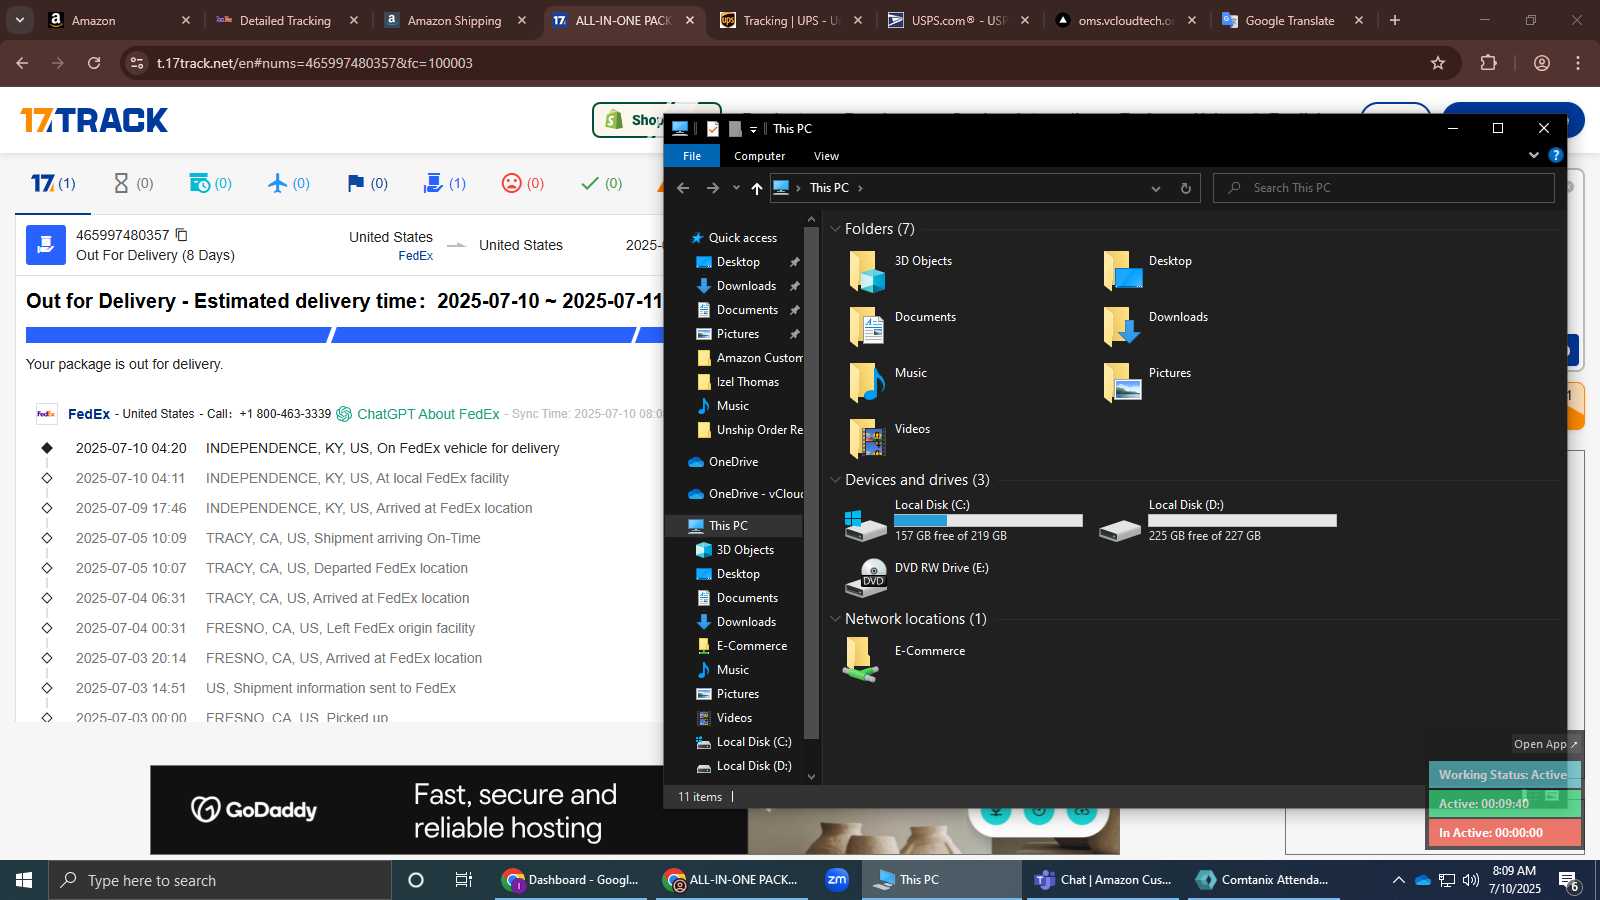Click the GoDaddy ad banner
Viewport: 1600px width, 900px height.
[x=635, y=810]
